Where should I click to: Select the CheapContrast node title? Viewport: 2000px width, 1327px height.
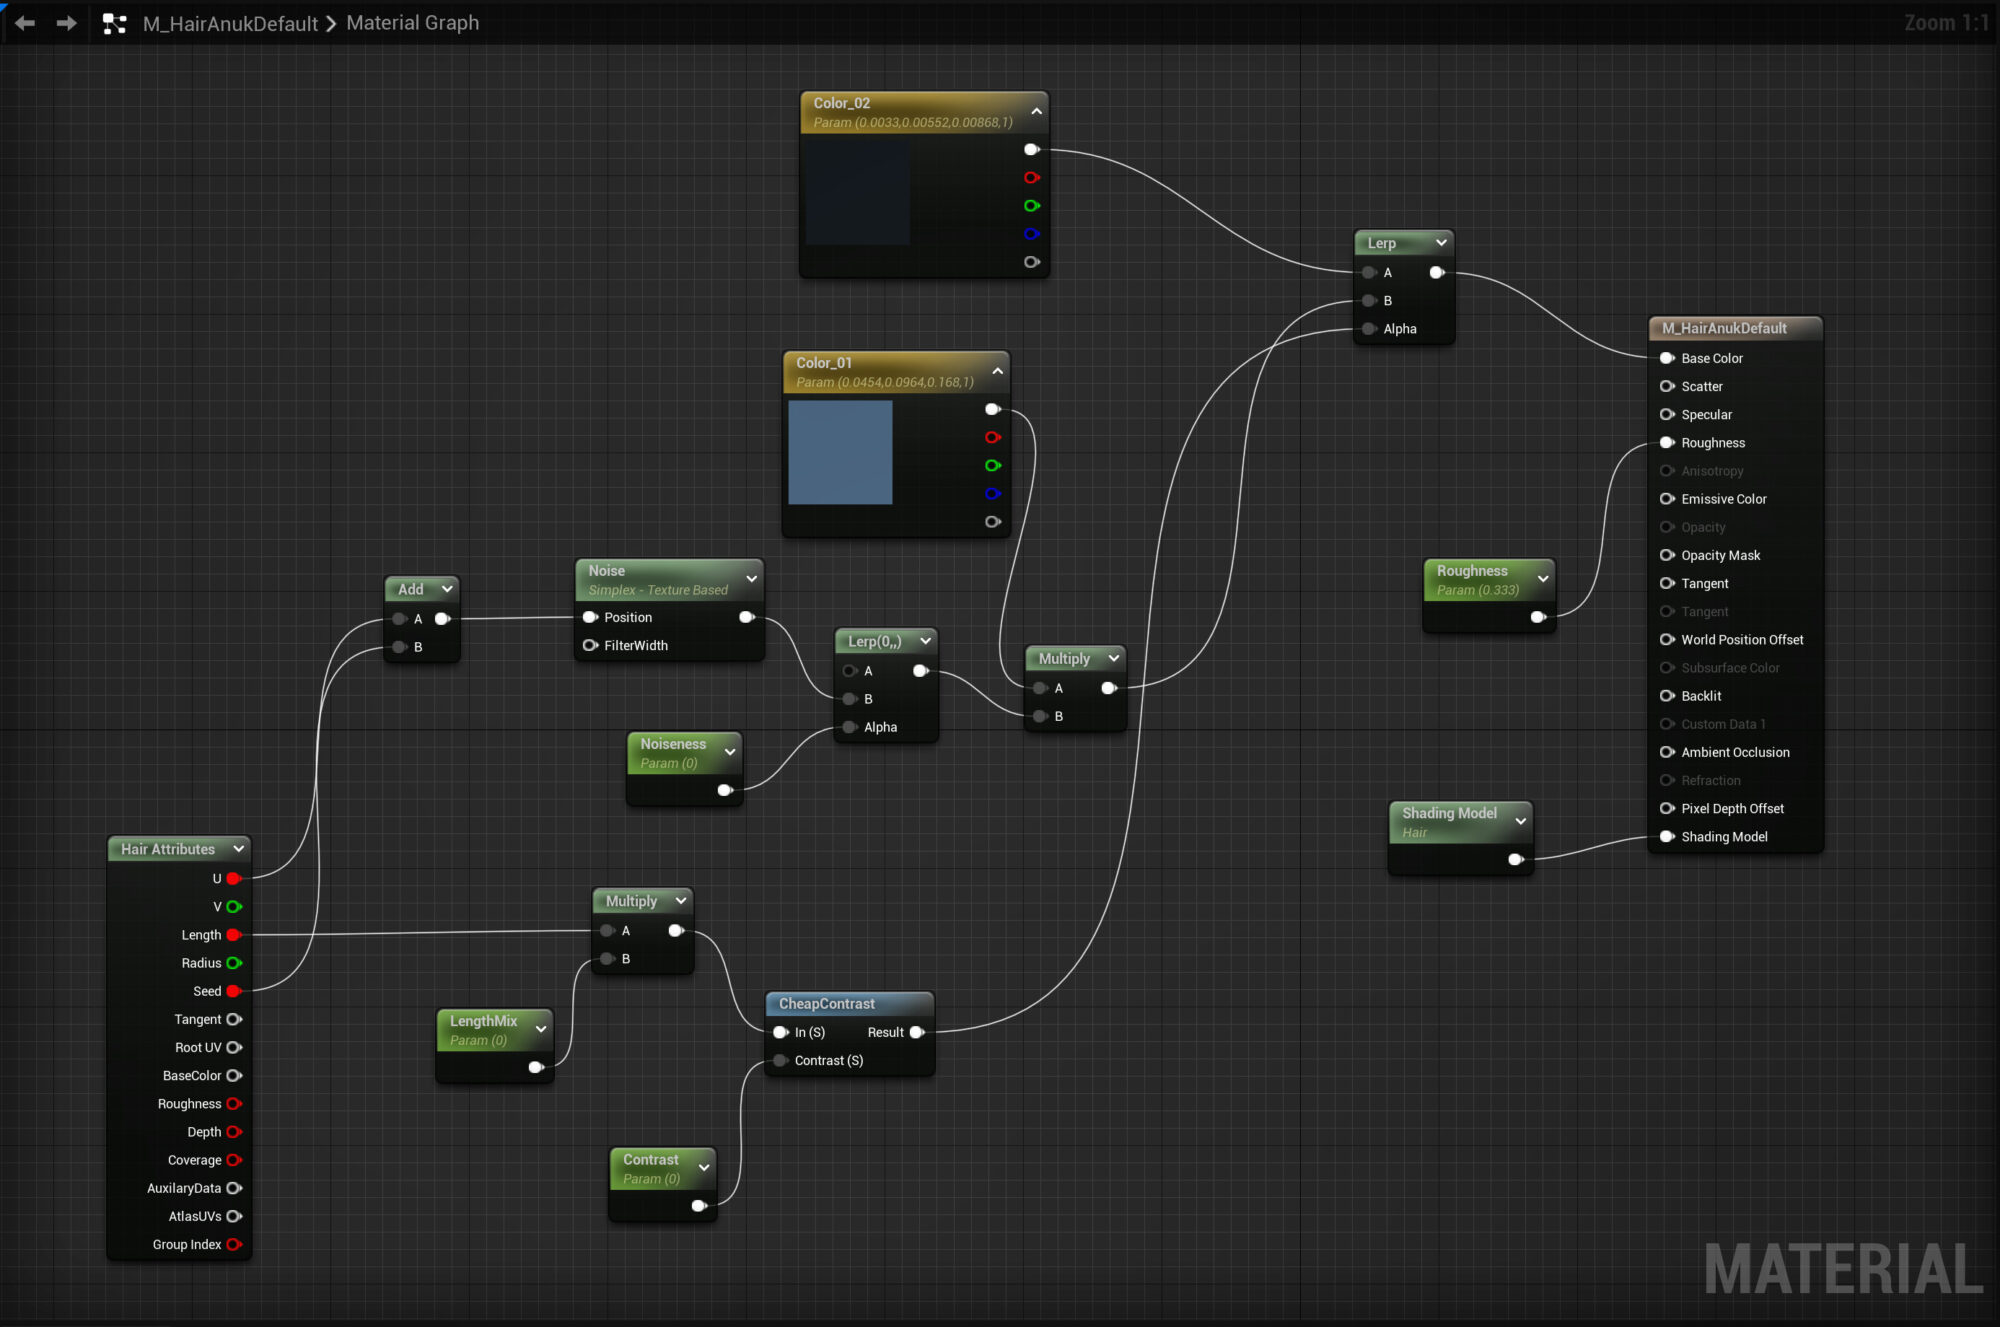[826, 1004]
